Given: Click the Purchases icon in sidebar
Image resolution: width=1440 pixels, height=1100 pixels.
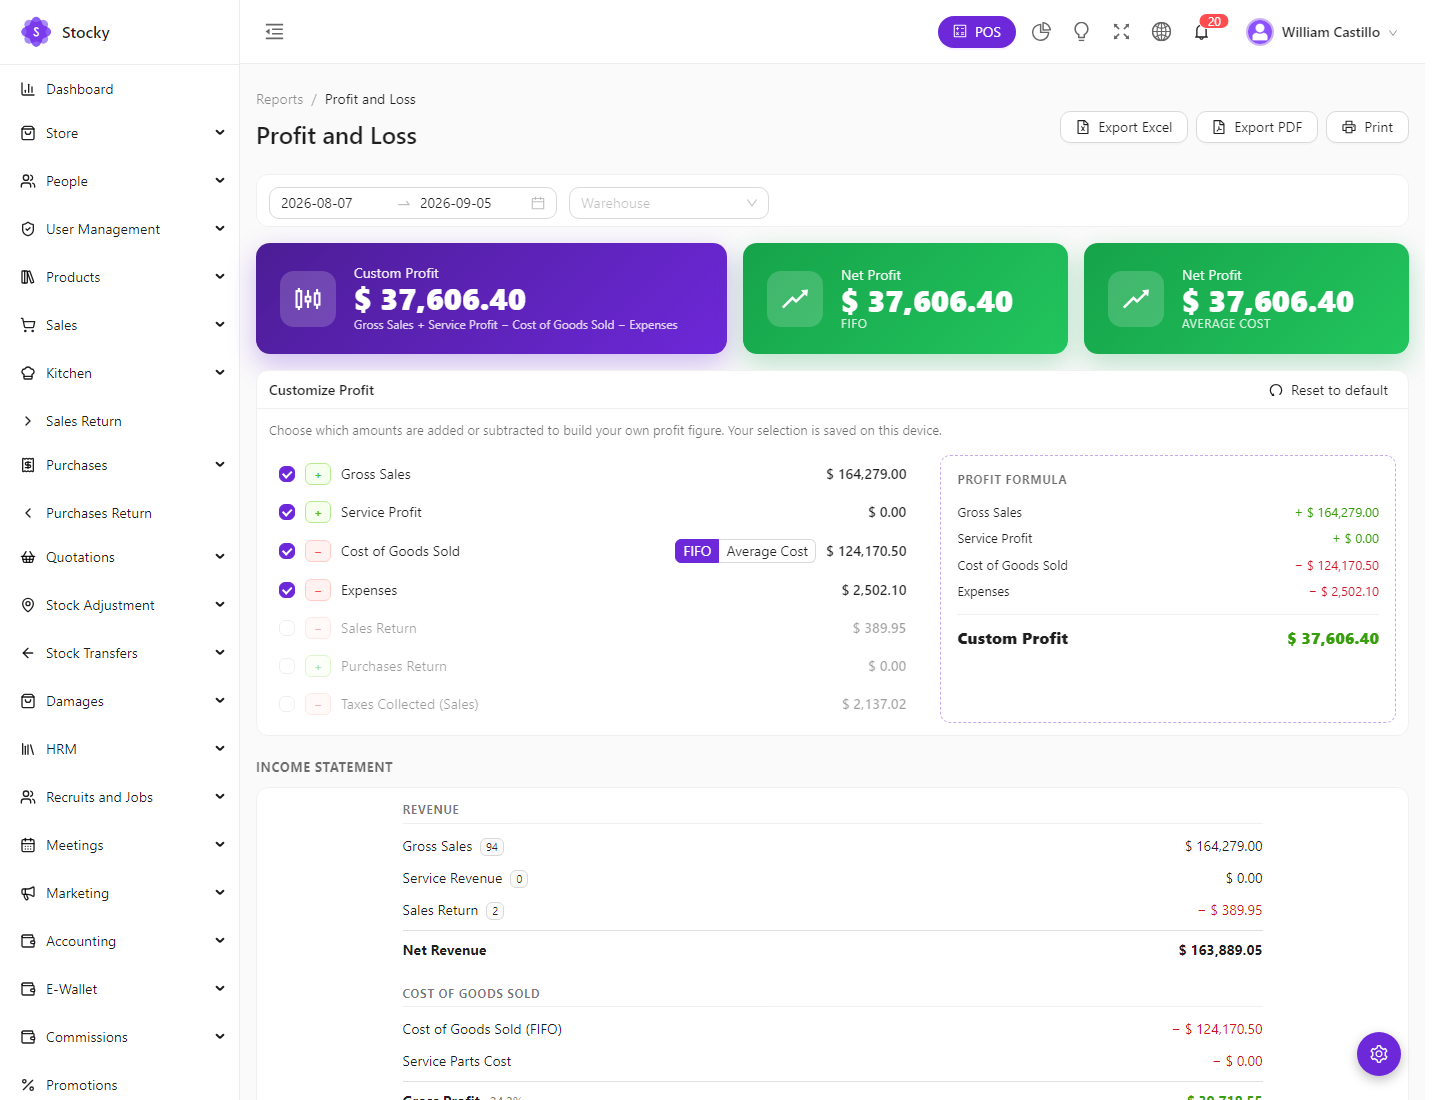Looking at the screenshot, I should (x=28, y=465).
